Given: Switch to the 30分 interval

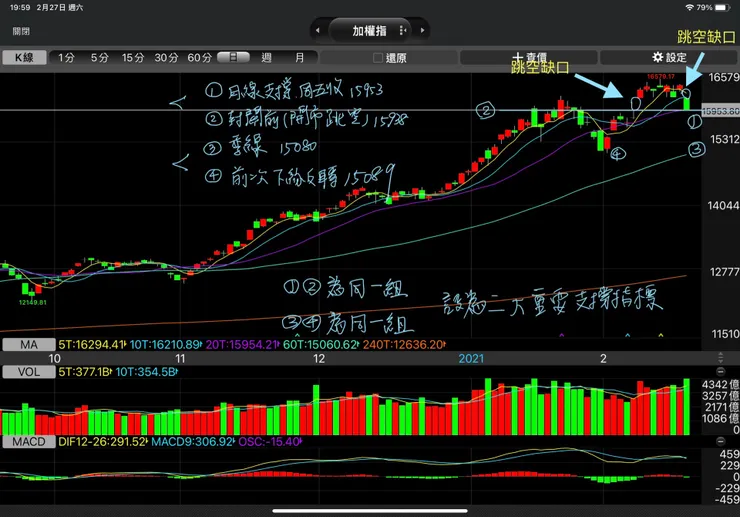Looking at the screenshot, I should point(167,58).
